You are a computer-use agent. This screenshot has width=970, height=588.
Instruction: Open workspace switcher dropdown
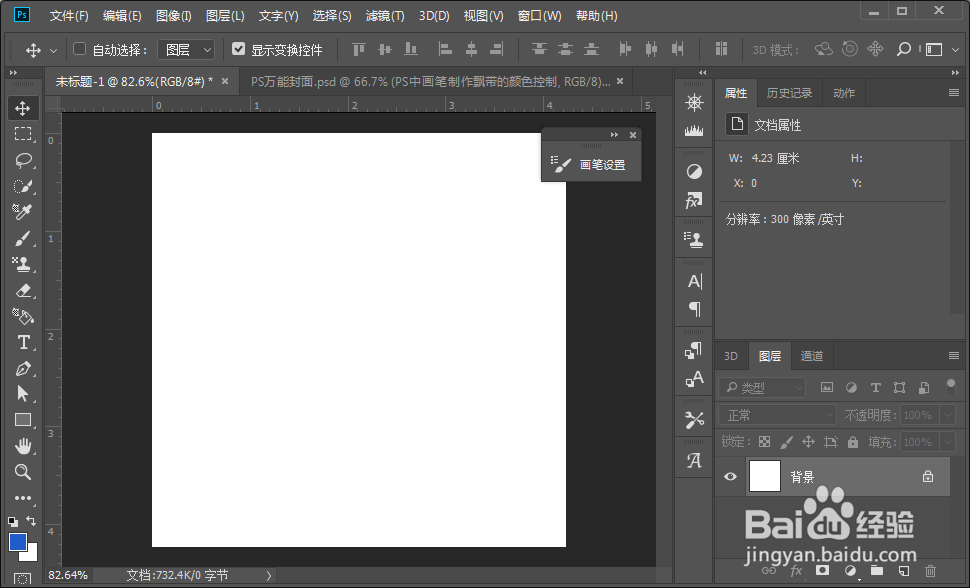click(941, 50)
